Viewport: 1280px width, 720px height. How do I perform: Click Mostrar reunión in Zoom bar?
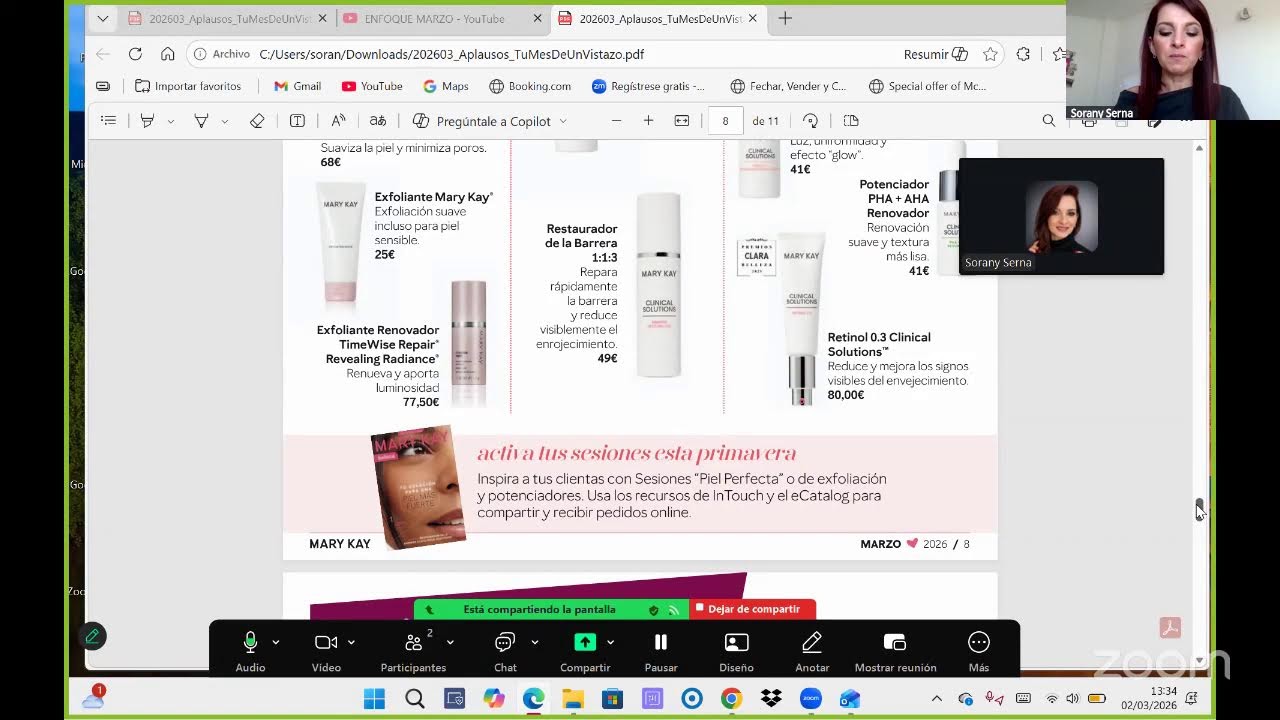(x=896, y=650)
